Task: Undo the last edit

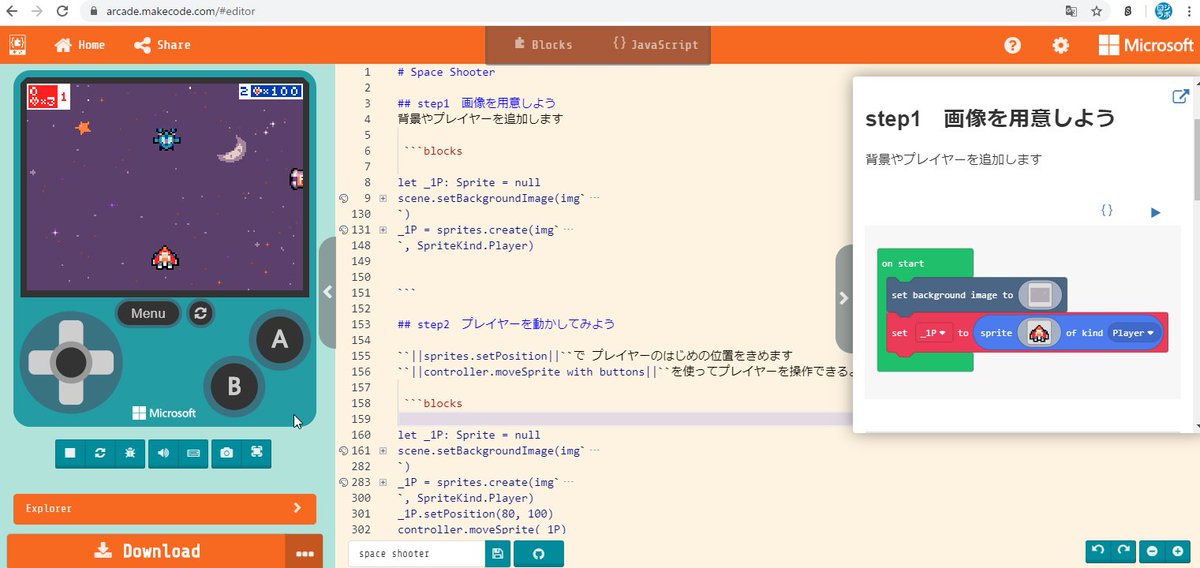Action: click(1098, 550)
